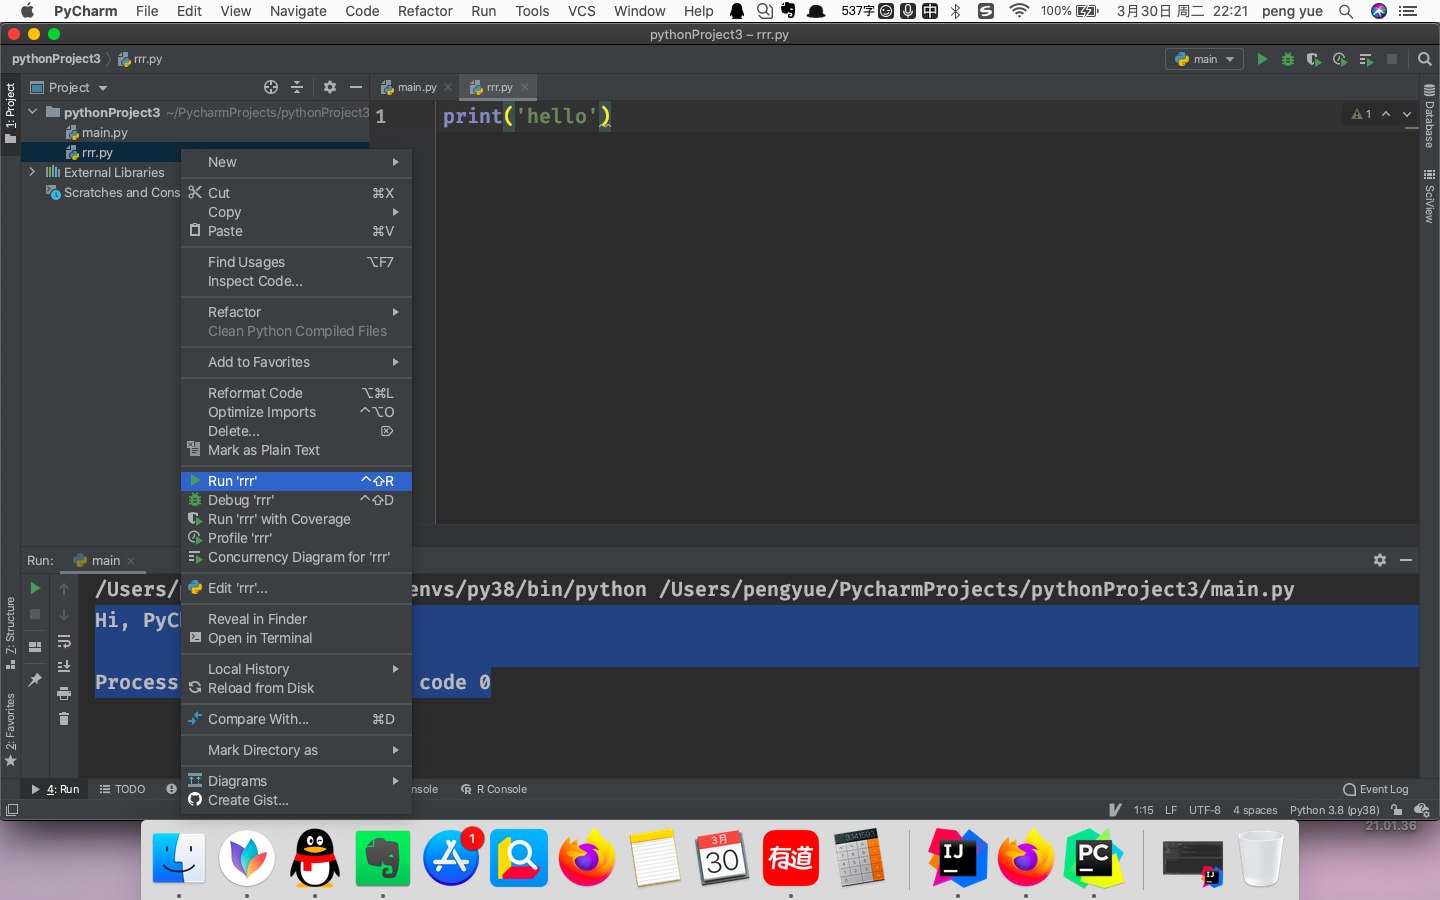Open the settings gear in the Run panel
This screenshot has width=1440, height=900.
coord(1380,560)
